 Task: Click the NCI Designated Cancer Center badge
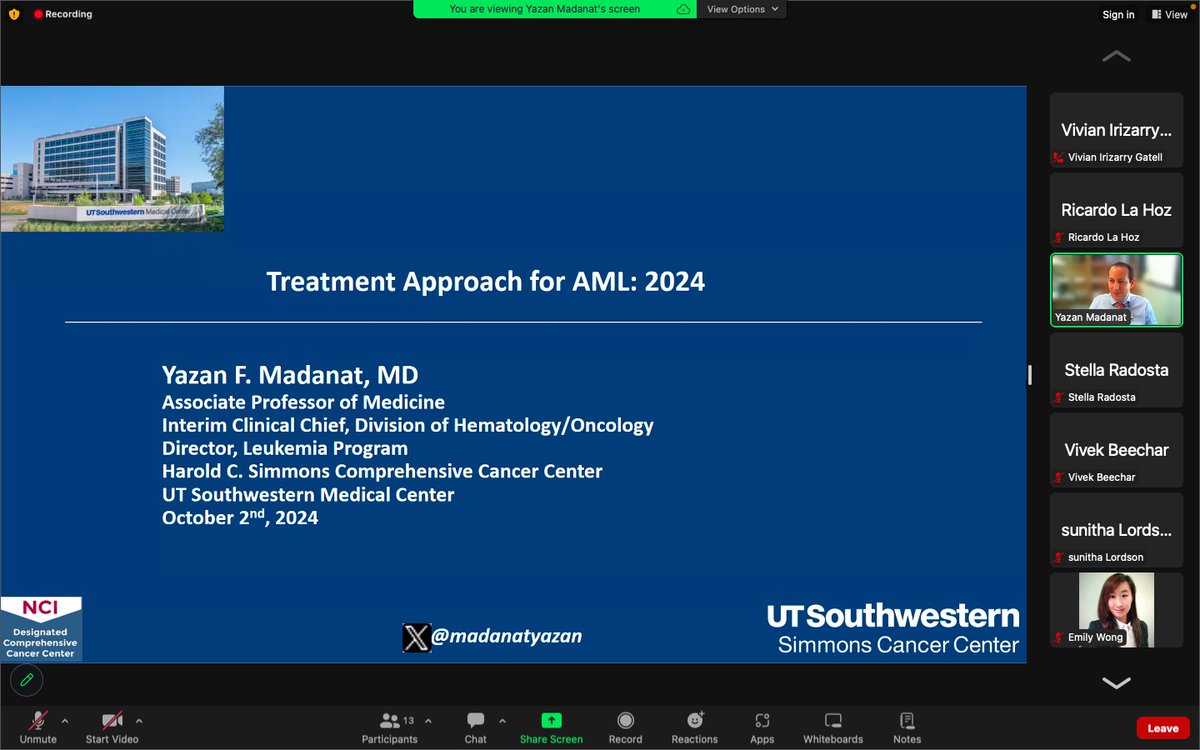click(41, 629)
